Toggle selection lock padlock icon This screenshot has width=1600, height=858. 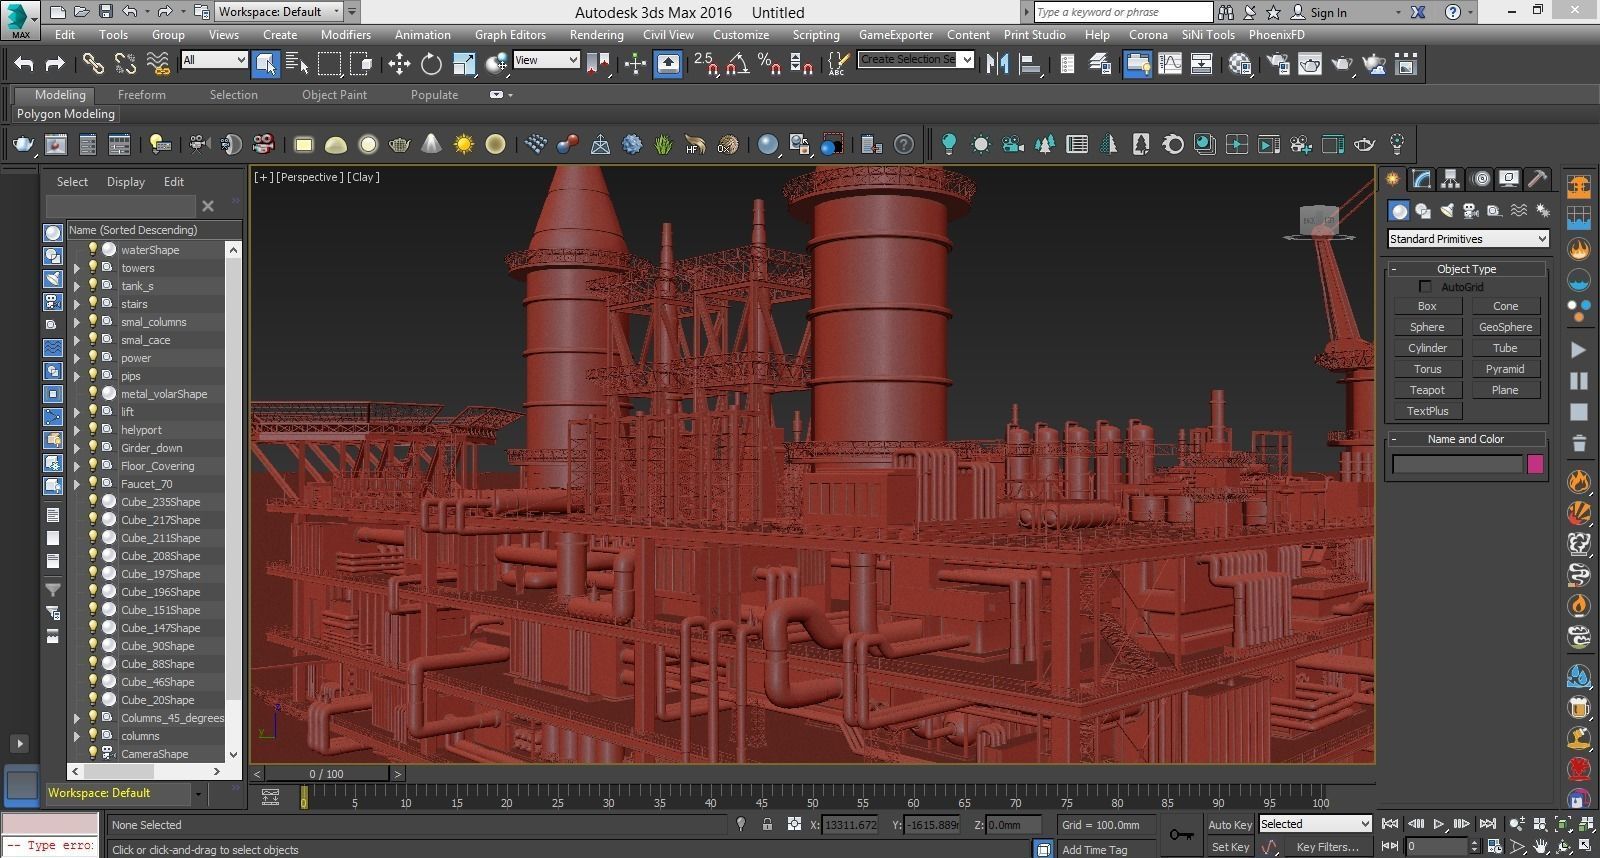tap(767, 824)
